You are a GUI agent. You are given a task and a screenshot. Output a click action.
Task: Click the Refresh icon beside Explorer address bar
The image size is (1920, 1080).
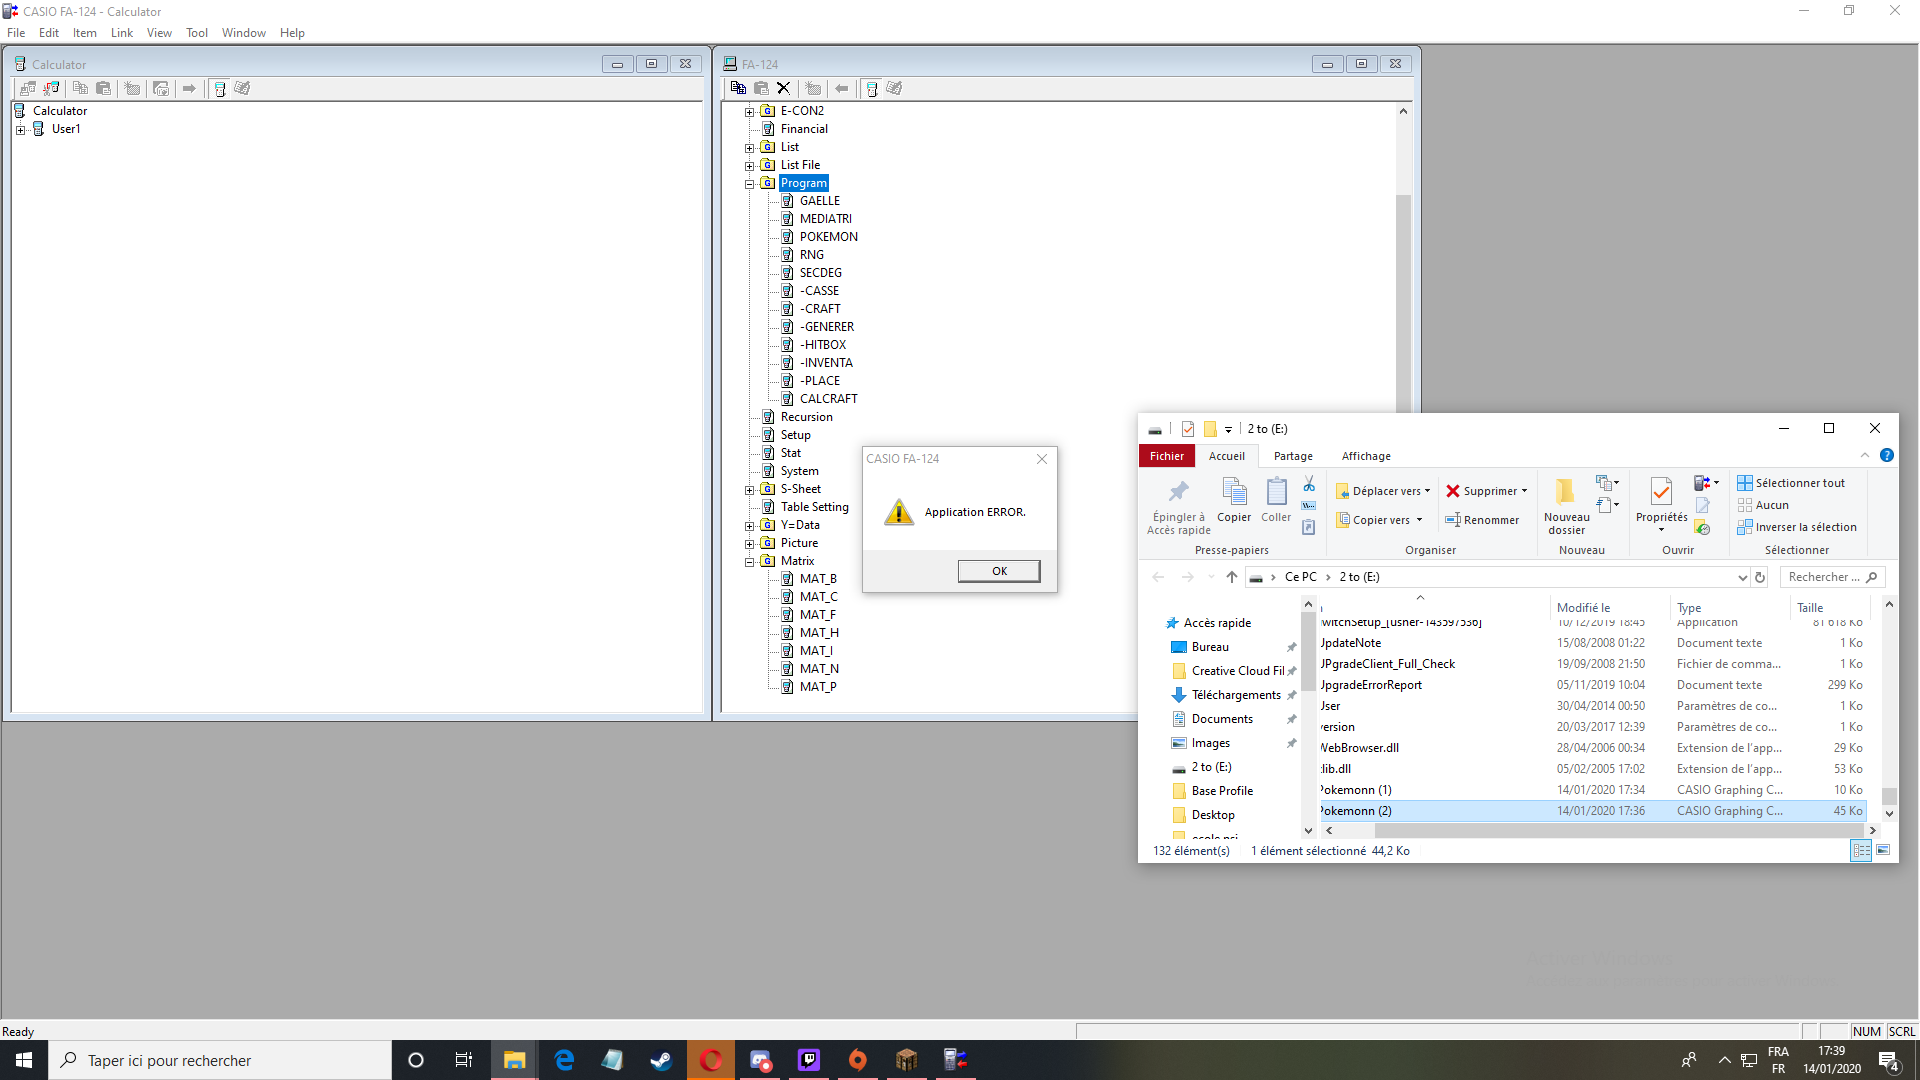coord(1760,577)
